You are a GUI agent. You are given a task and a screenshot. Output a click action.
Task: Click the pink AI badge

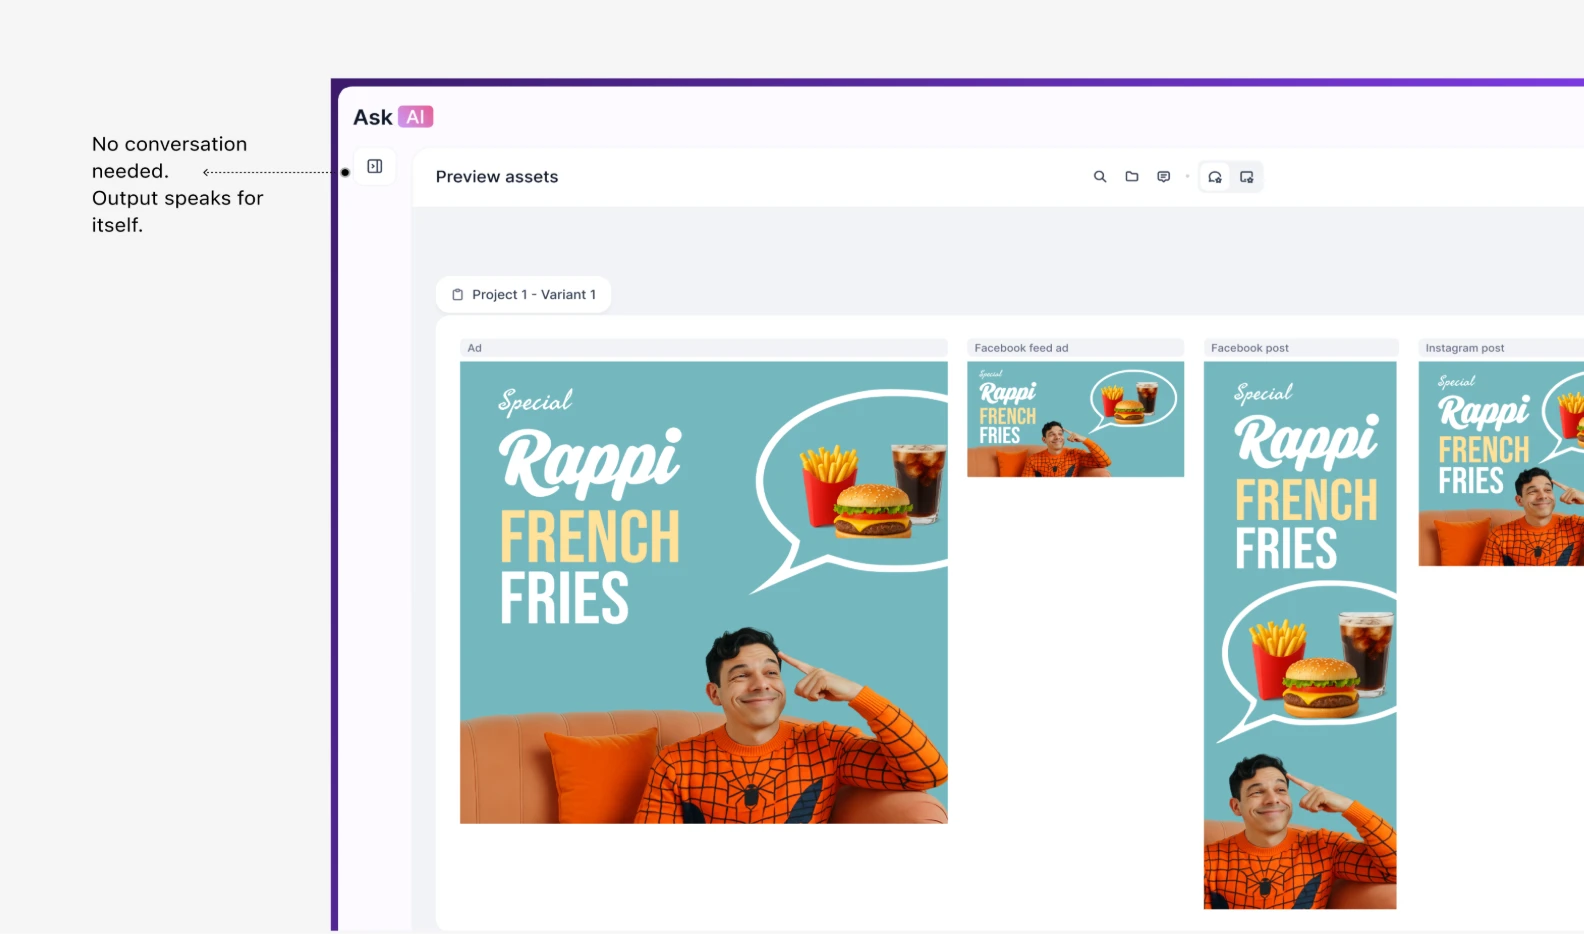point(416,117)
